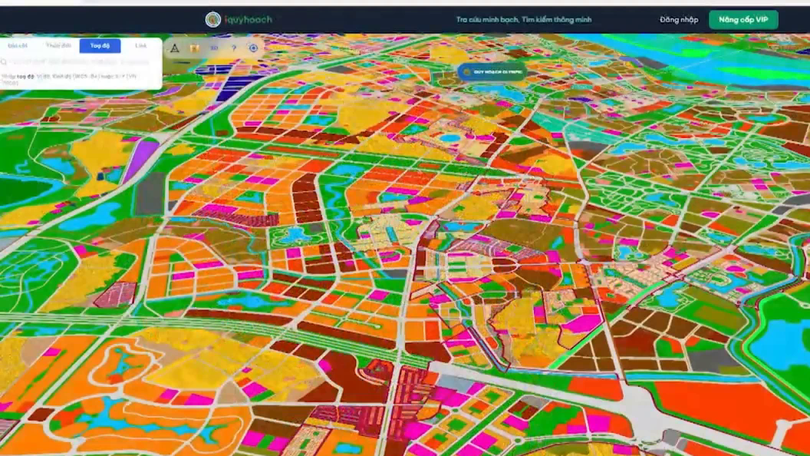Click the triangle compass tool icon
This screenshot has height=456, width=810.
(x=175, y=48)
